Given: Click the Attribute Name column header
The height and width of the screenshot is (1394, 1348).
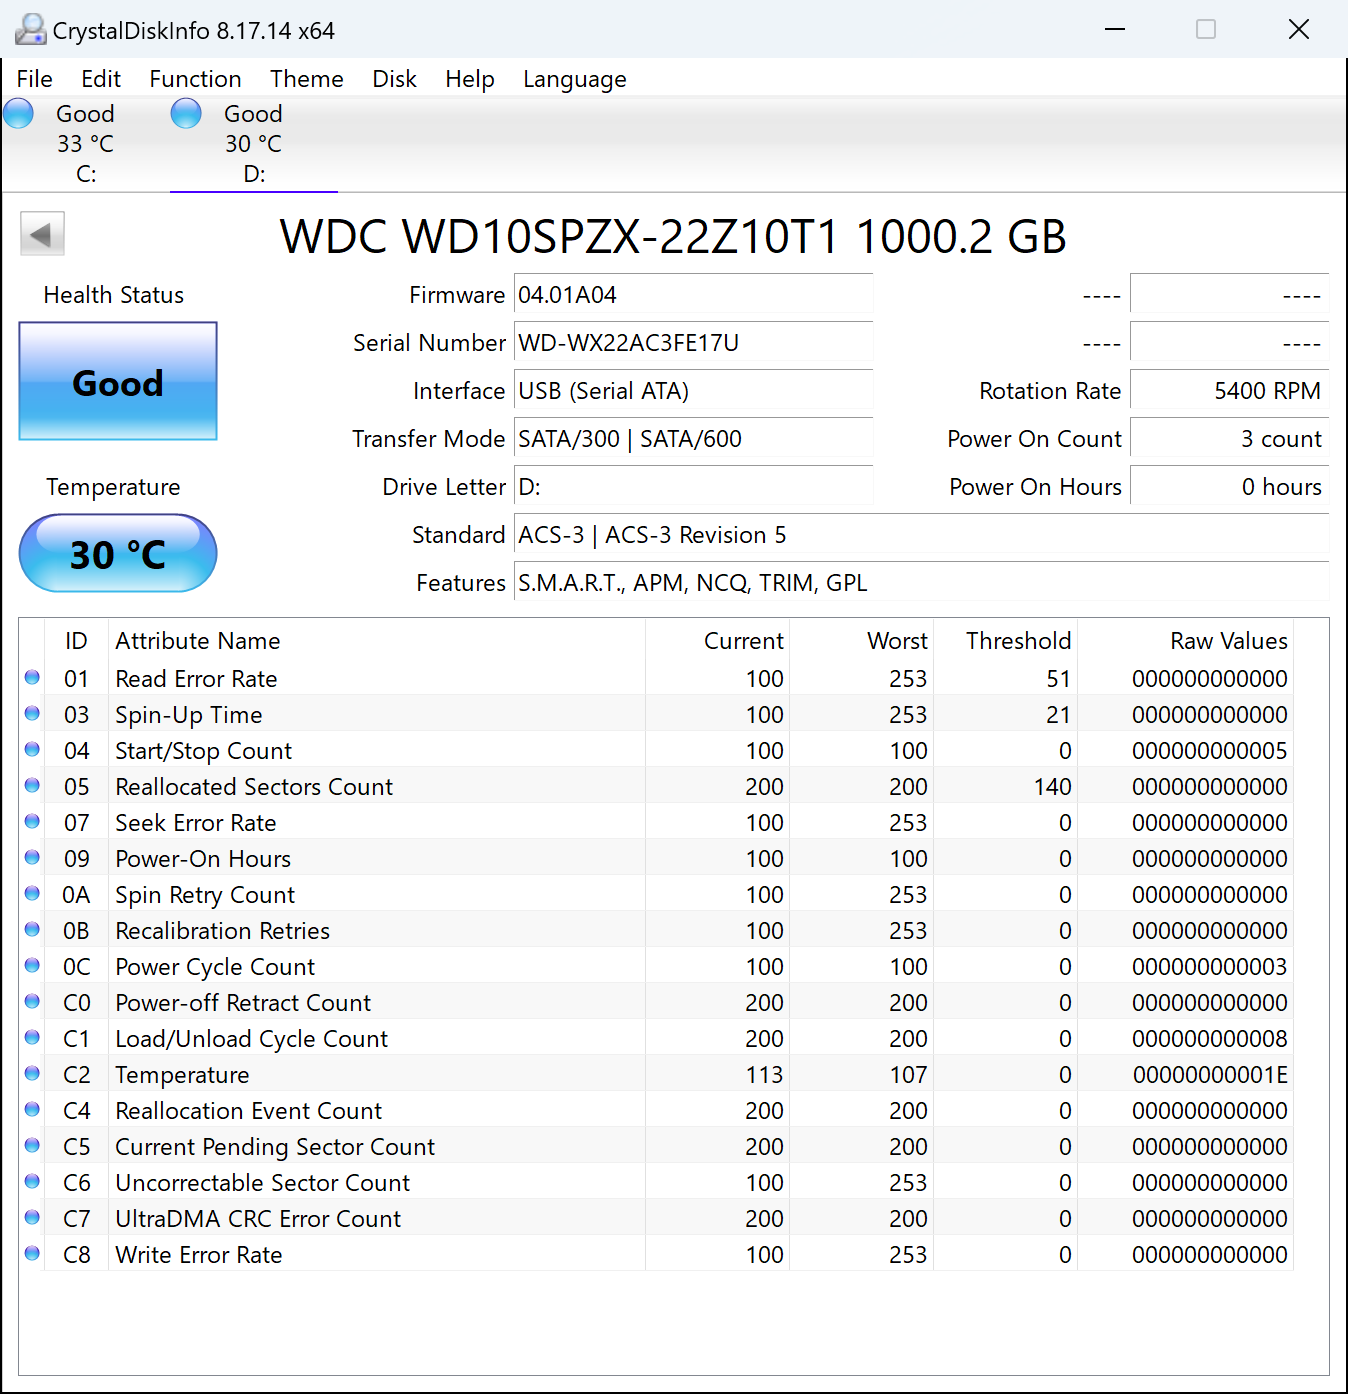Looking at the screenshot, I should point(377,641).
